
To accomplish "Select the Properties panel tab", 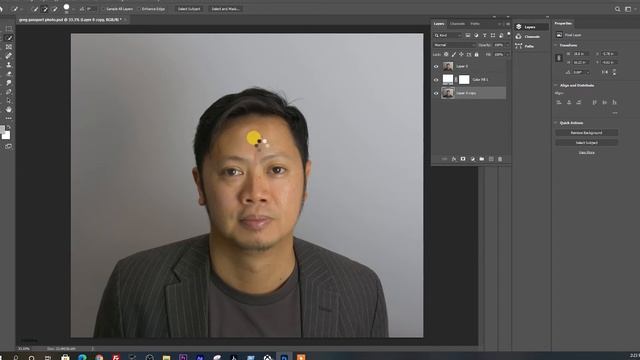I will tap(563, 23).
